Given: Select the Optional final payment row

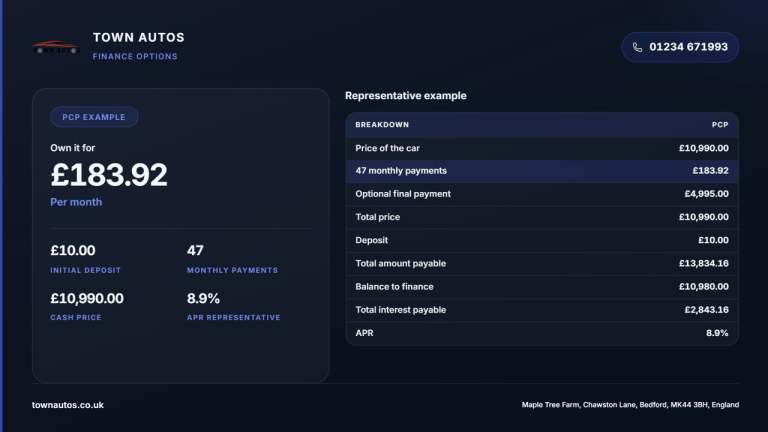Looking at the screenshot, I should point(542,194).
